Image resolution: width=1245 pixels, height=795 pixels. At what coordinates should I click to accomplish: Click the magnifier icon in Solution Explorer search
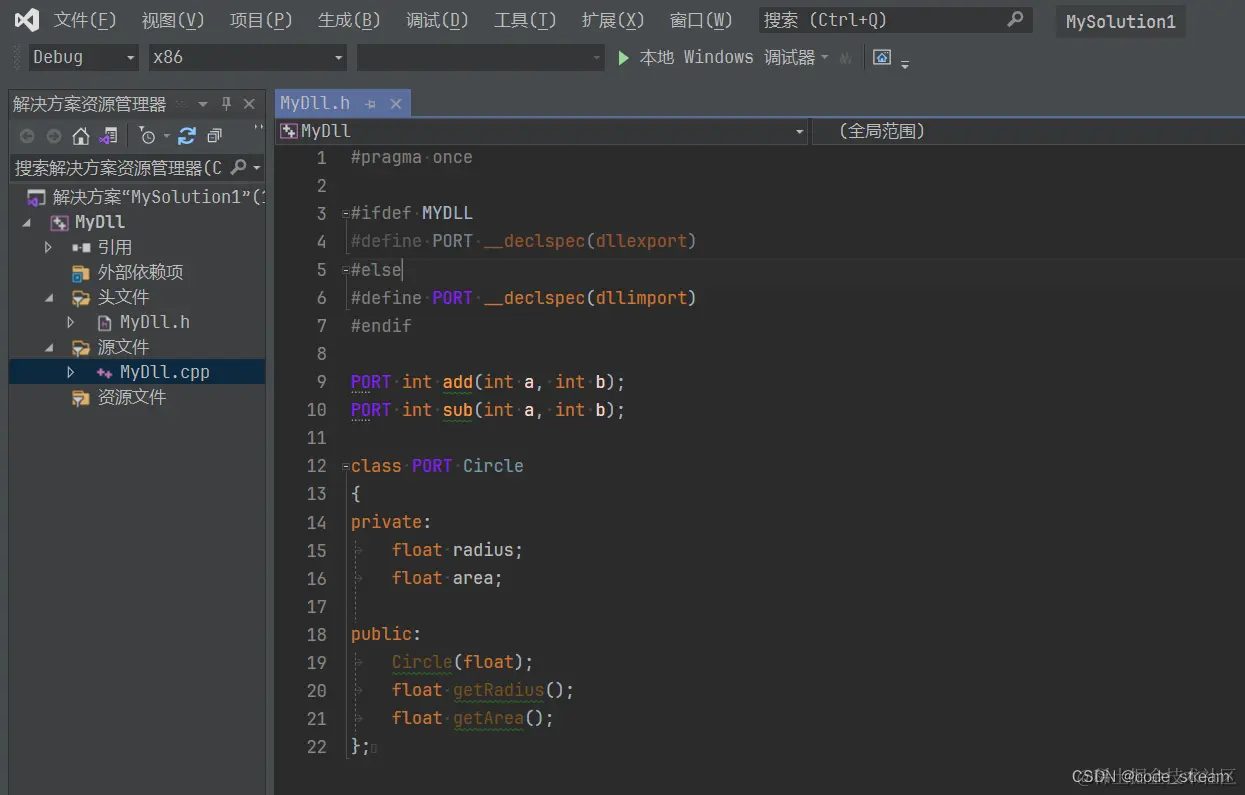238,167
